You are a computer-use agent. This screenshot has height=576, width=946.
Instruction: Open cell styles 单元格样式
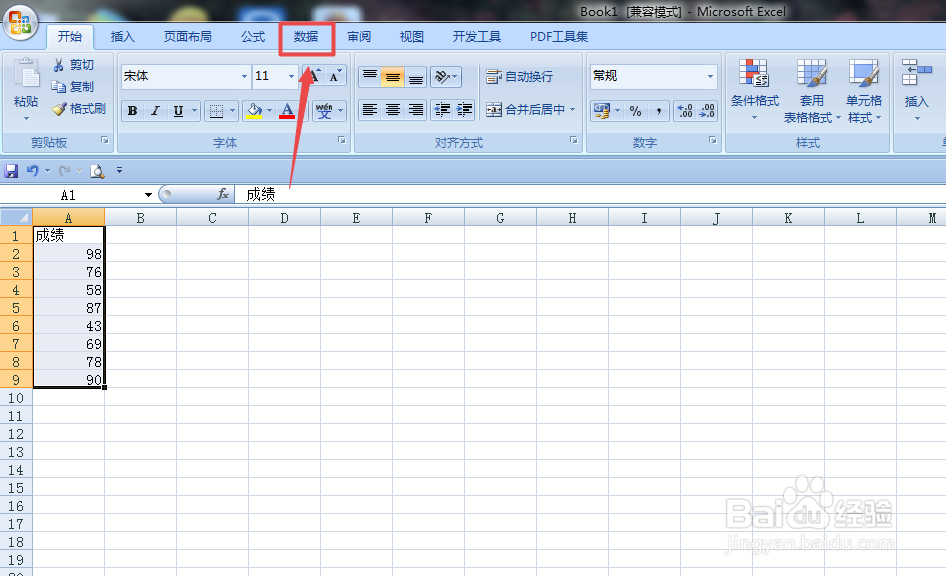pyautogui.click(x=864, y=90)
